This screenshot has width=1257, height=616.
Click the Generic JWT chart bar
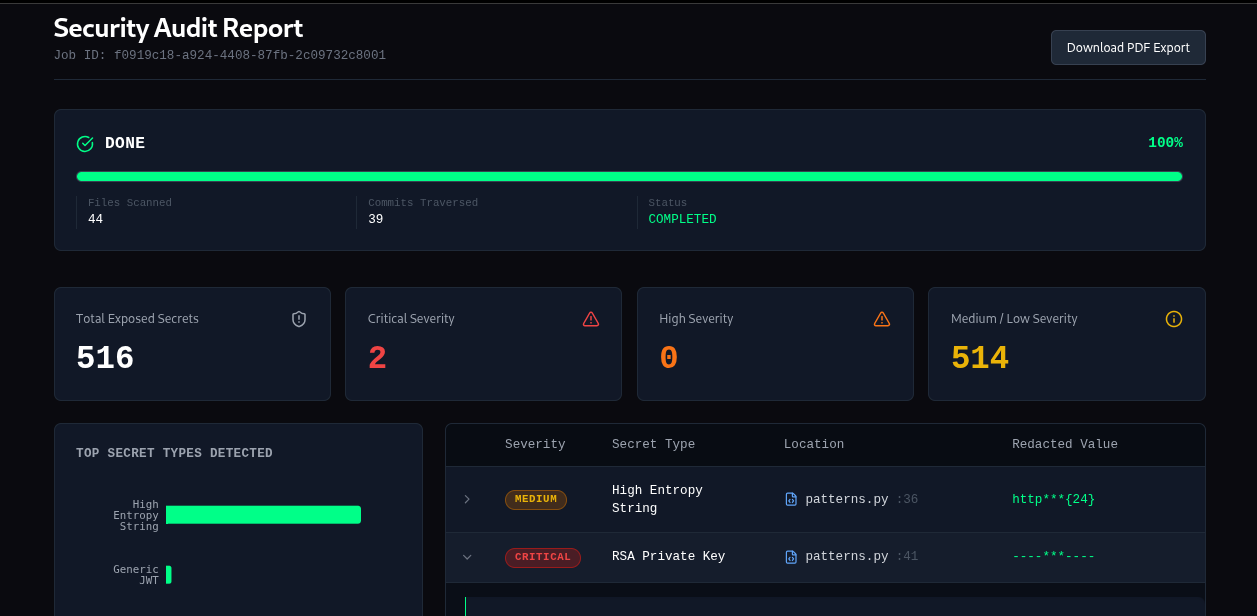[169, 575]
